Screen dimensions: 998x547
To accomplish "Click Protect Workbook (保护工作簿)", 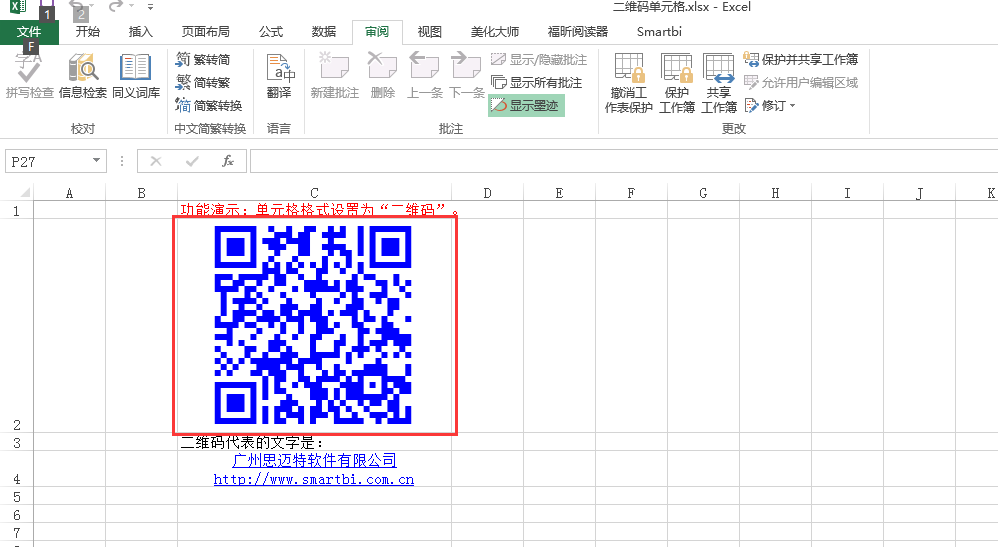I will coord(677,83).
